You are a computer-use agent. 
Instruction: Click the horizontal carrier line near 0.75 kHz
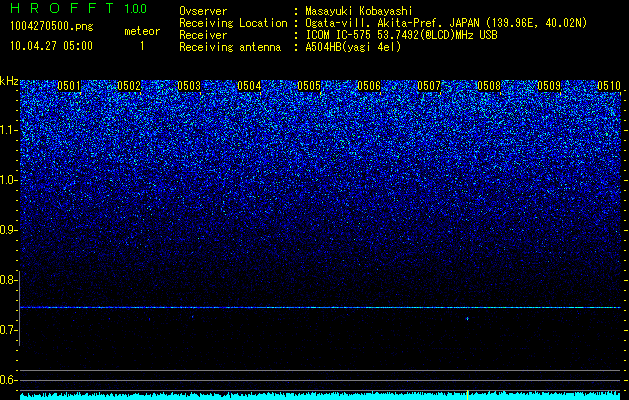[x=320, y=307]
